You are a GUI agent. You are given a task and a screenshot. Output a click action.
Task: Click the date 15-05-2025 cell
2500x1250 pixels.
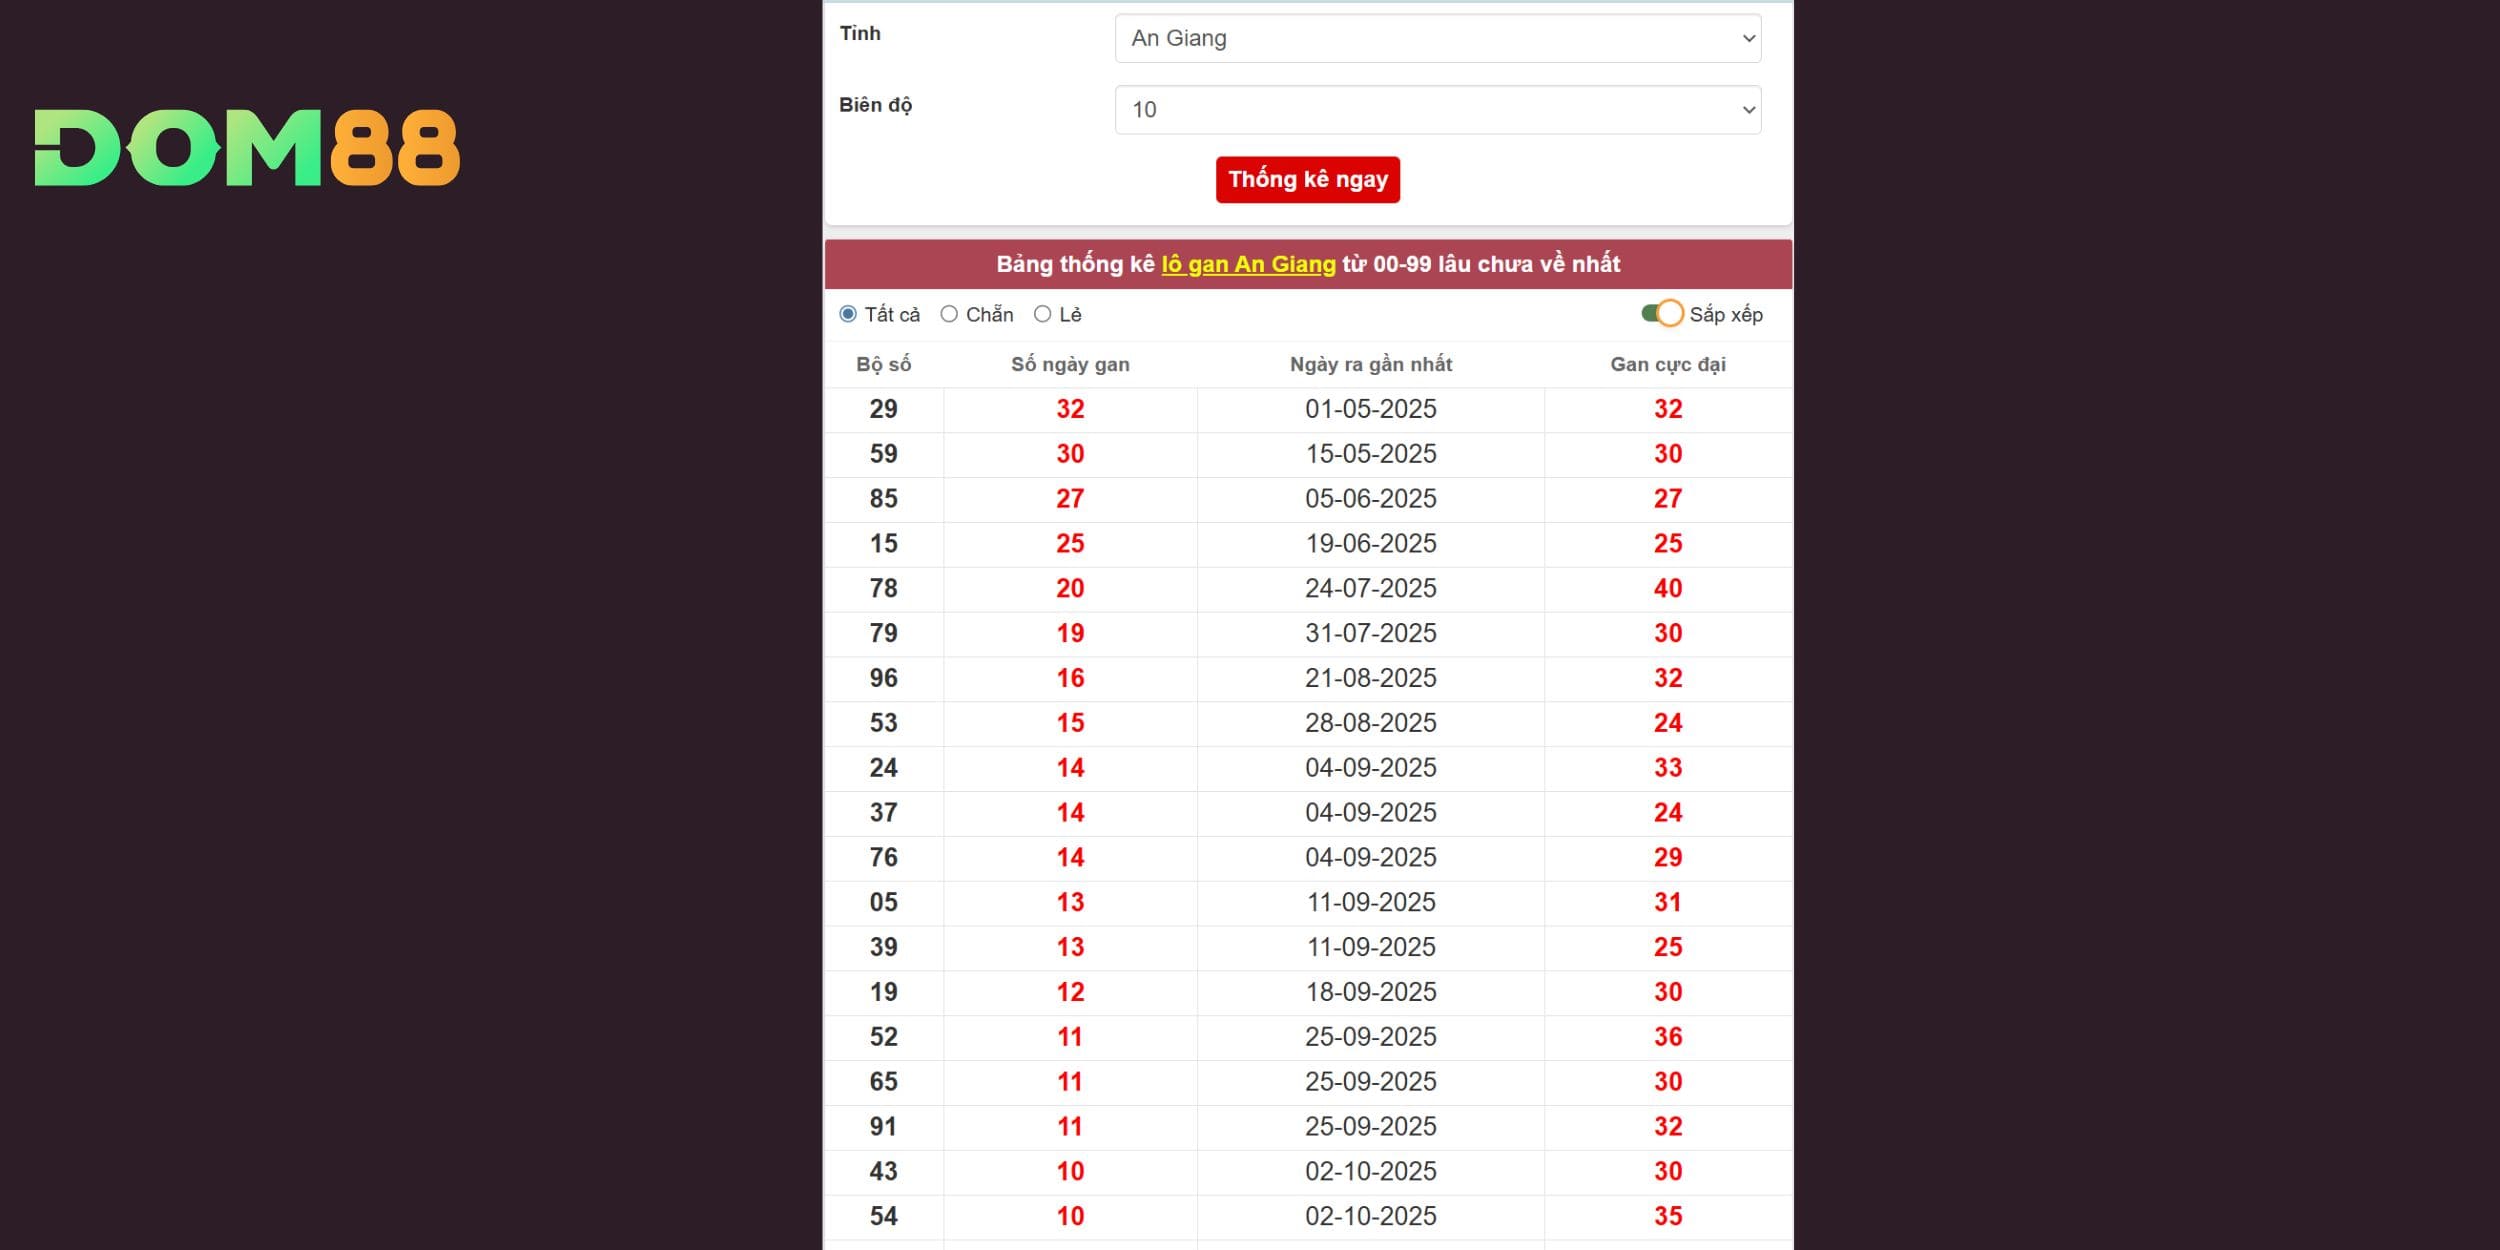(1370, 454)
